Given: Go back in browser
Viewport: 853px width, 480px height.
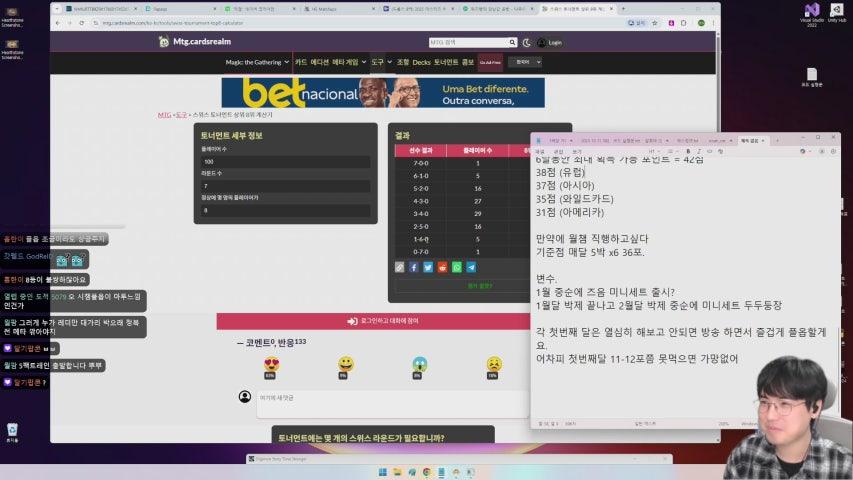Looking at the screenshot, I should pos(58,23).
